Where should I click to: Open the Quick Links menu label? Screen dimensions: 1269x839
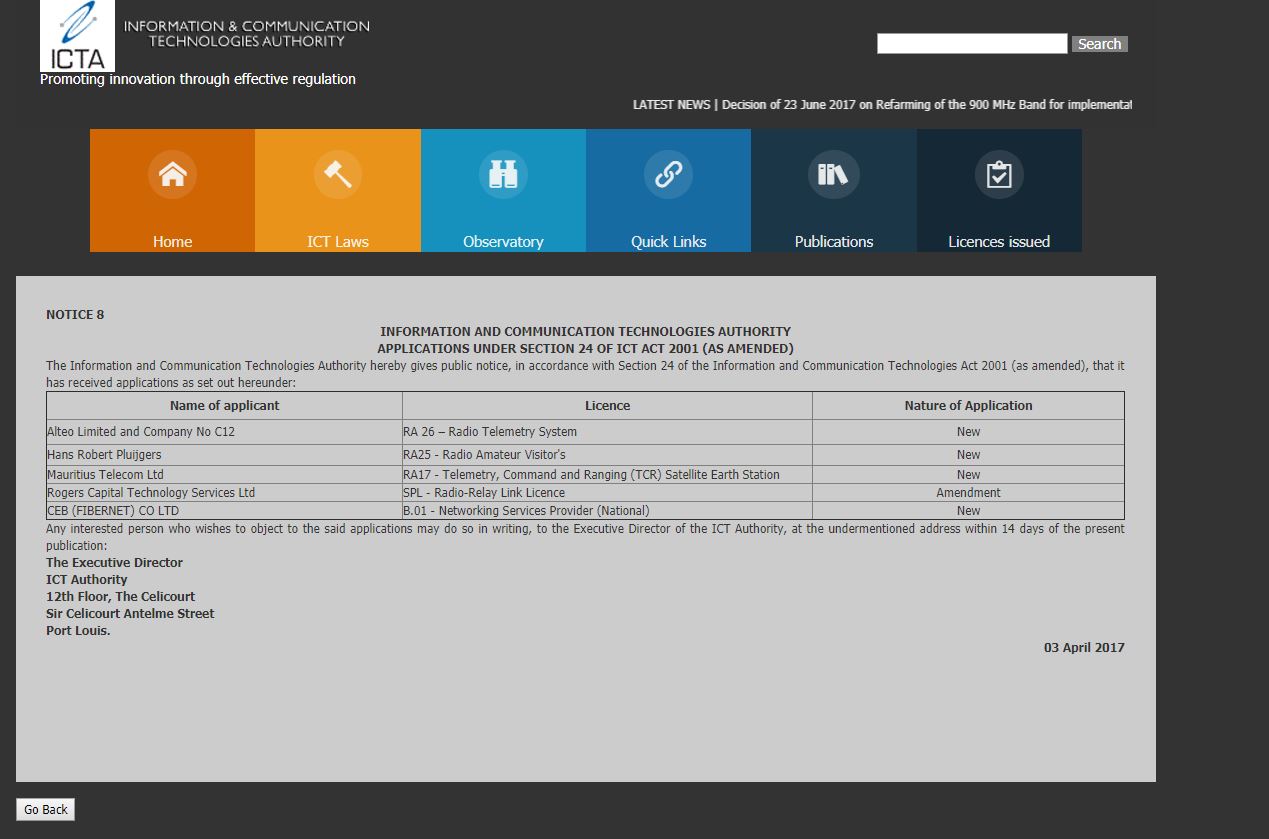click(668, 242)
